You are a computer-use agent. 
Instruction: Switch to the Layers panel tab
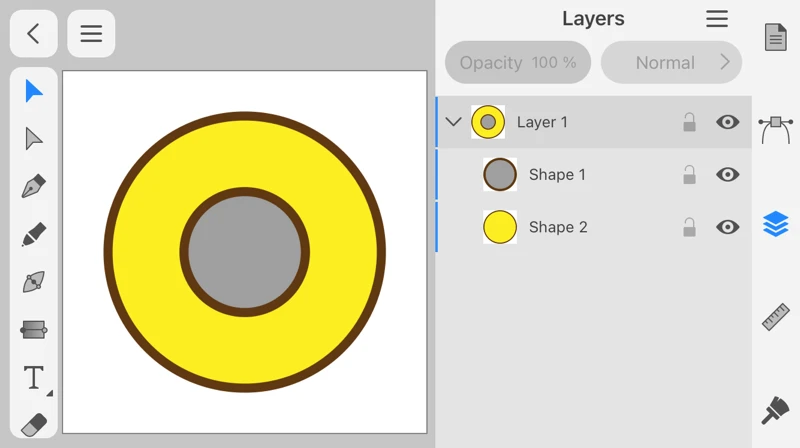click(x=776, y=223)
